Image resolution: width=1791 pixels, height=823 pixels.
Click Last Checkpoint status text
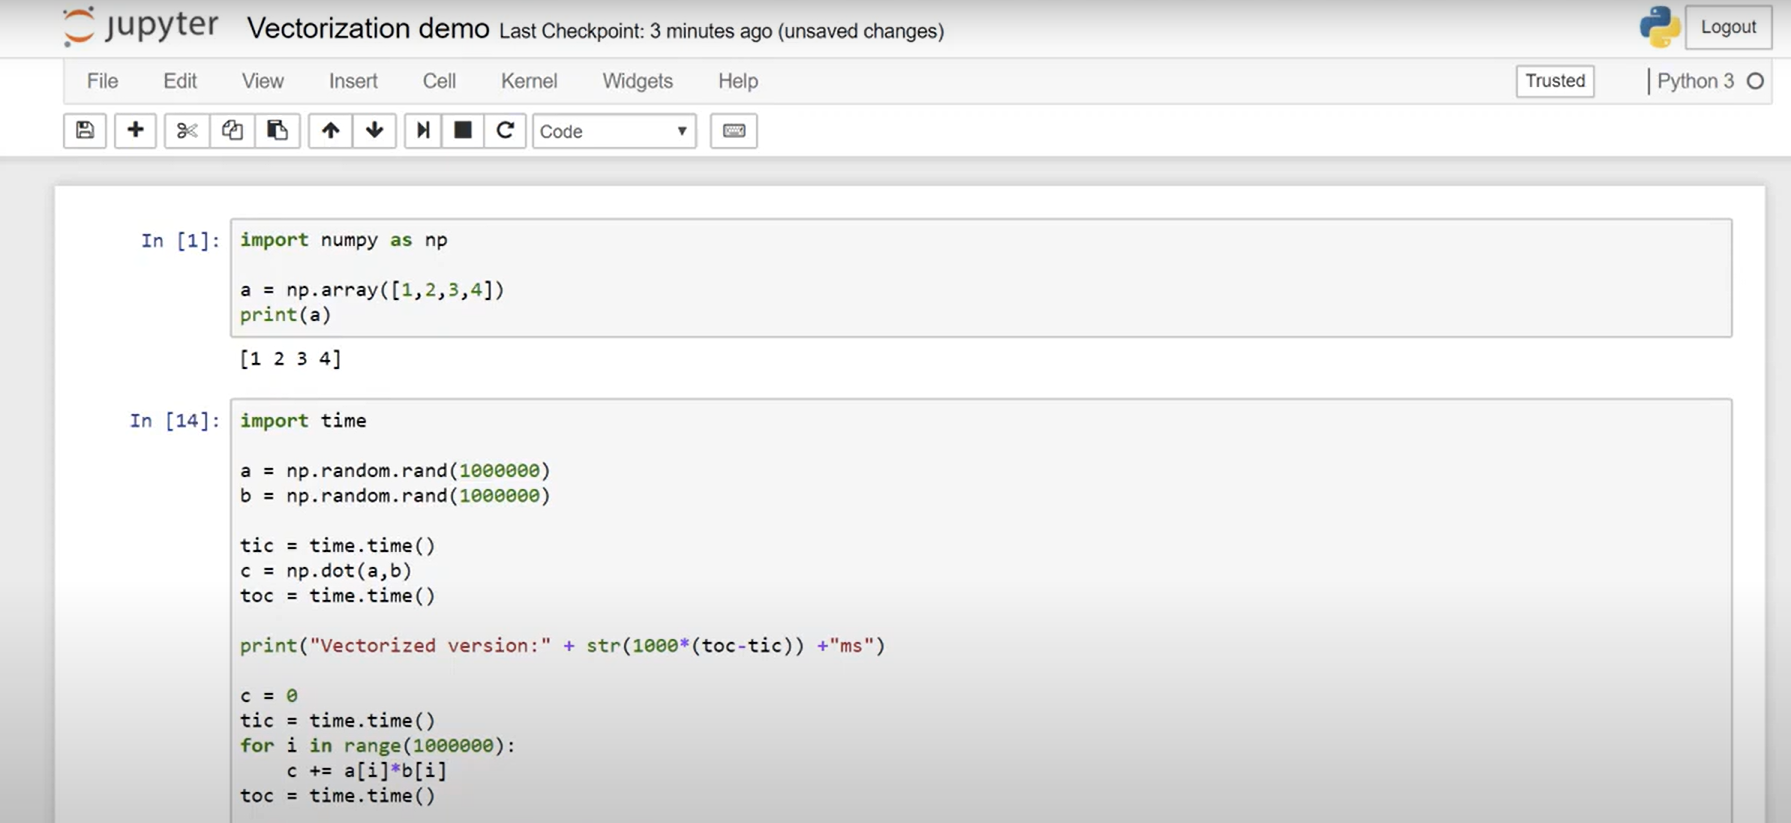point(721,31)
